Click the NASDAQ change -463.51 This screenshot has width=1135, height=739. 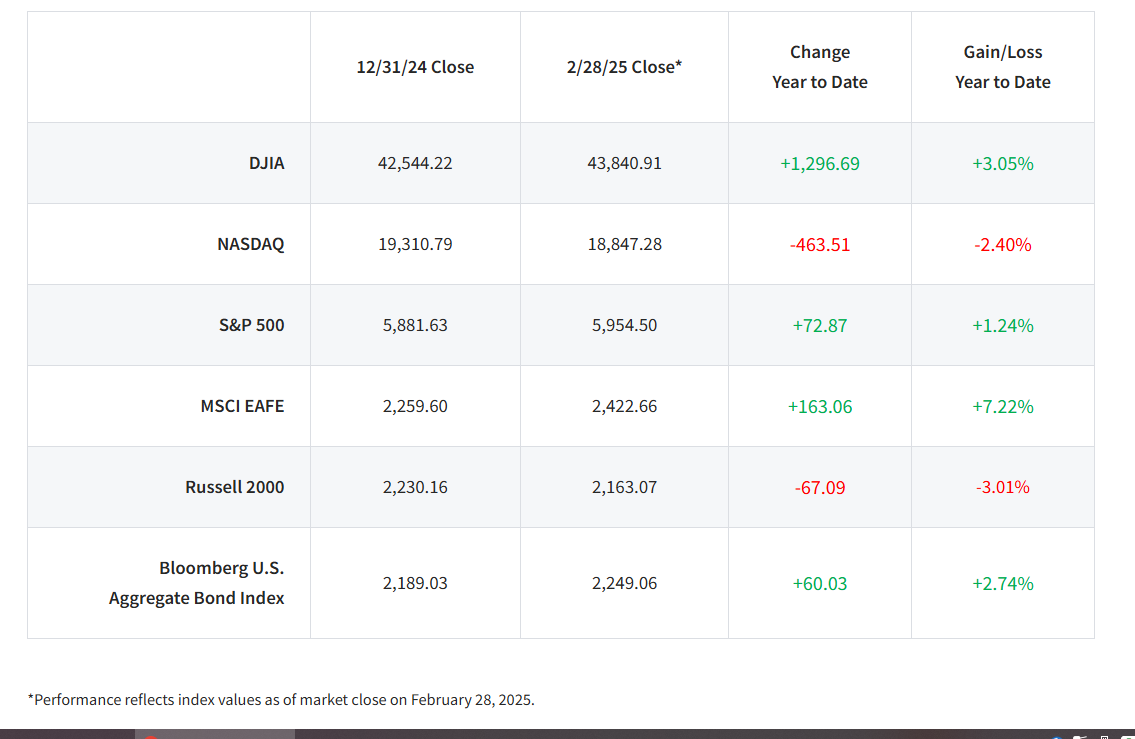click(819, 245)
